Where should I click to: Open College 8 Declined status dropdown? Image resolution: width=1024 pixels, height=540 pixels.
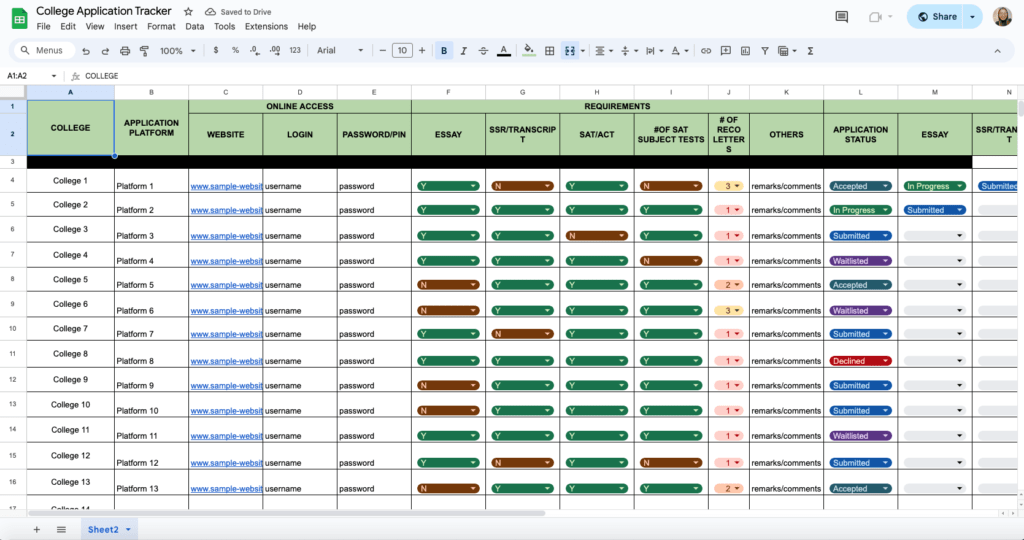click(860, 361)
